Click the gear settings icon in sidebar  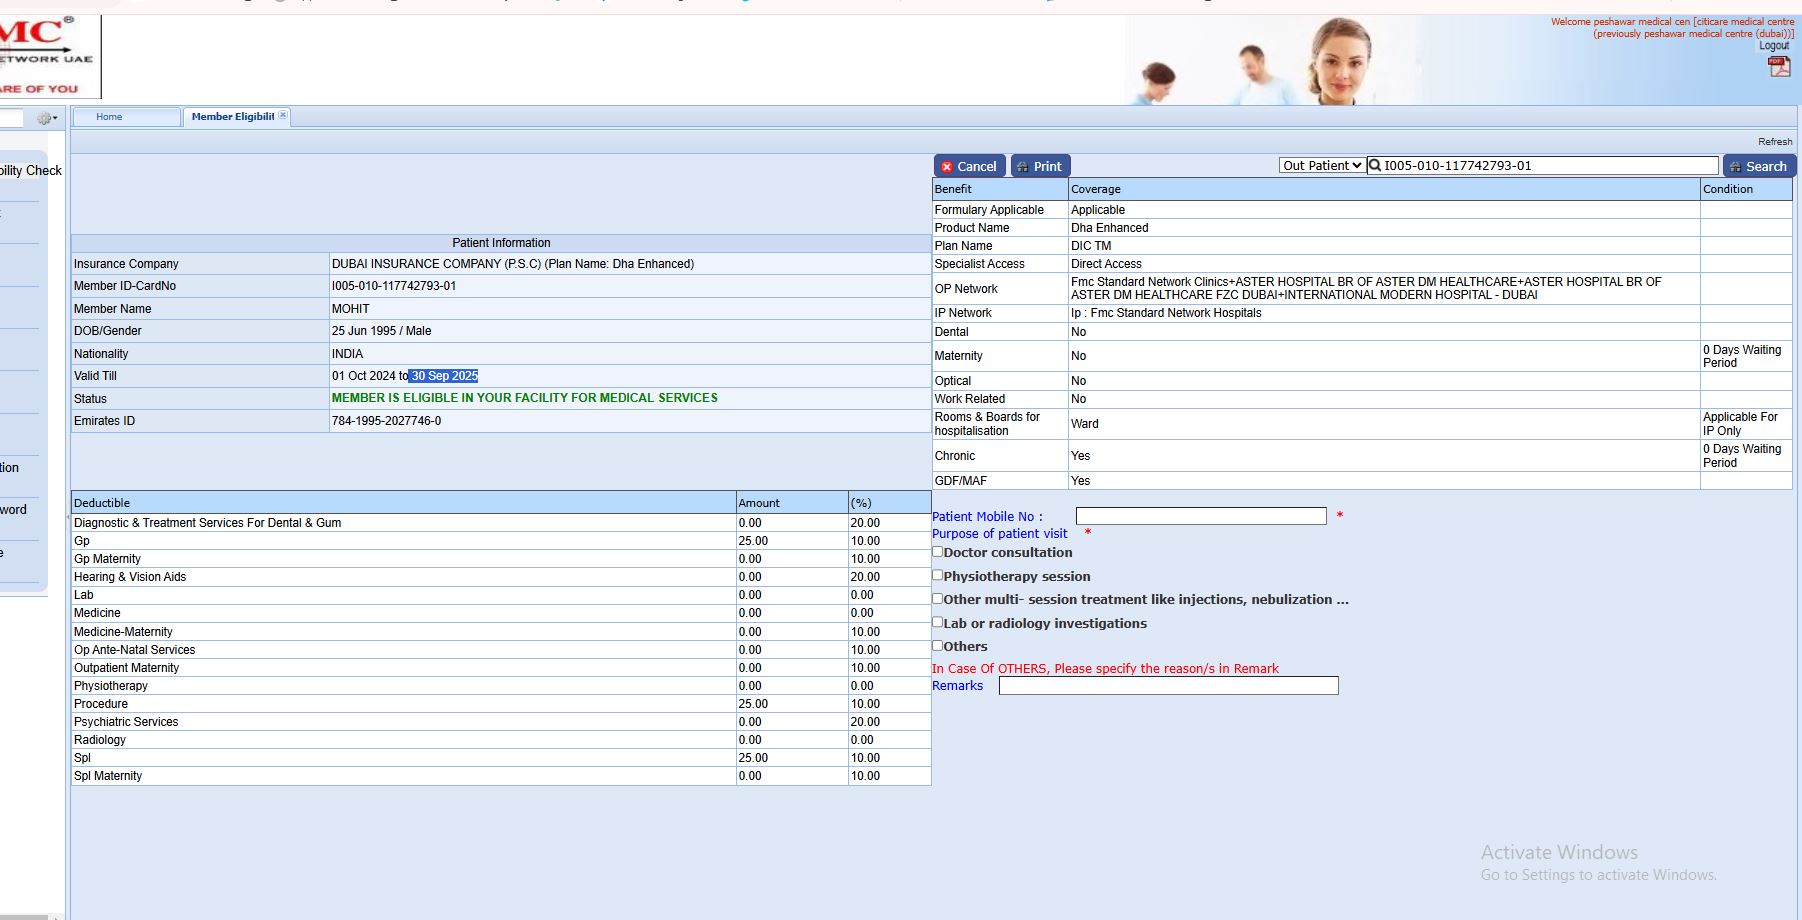pos(45,118)
